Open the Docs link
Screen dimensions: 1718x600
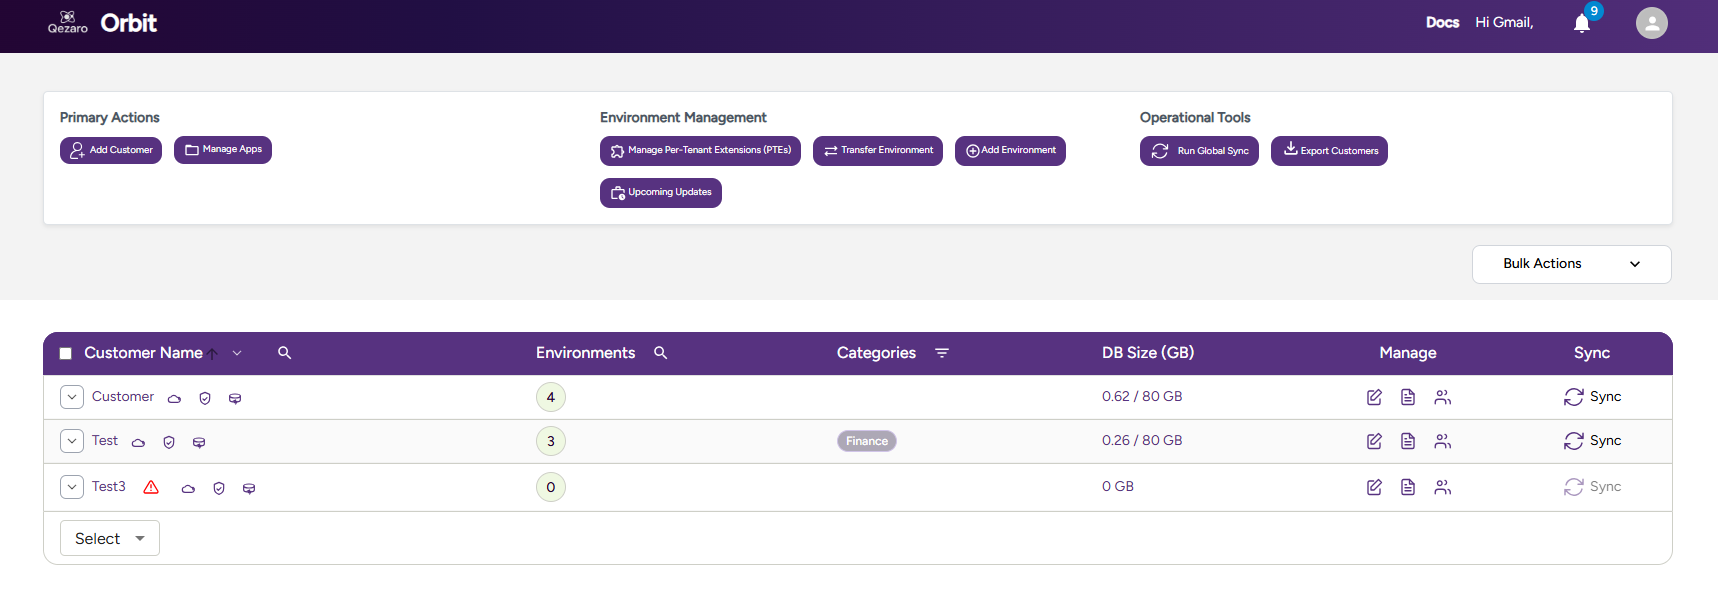pyautogui.click(x=1442, y=22)
